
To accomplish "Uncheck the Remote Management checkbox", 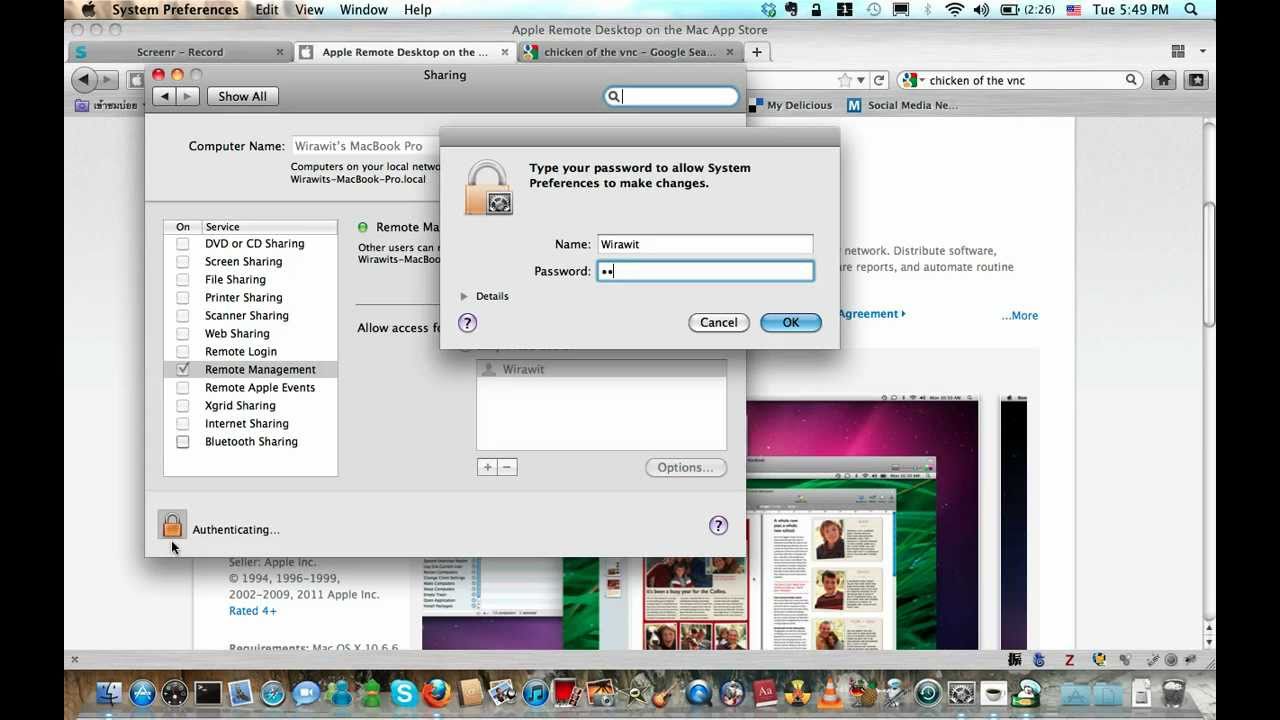I will pyautogui.click(x=183, y=370).
